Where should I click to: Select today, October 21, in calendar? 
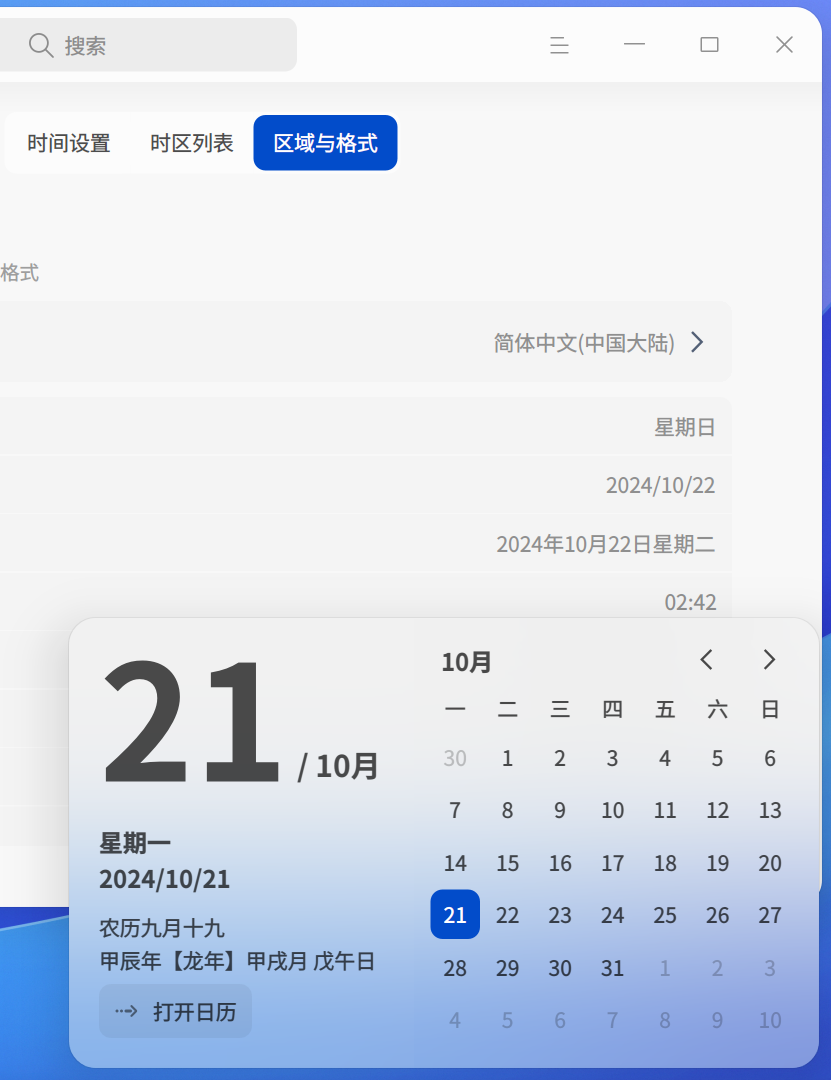click(455, 915)
